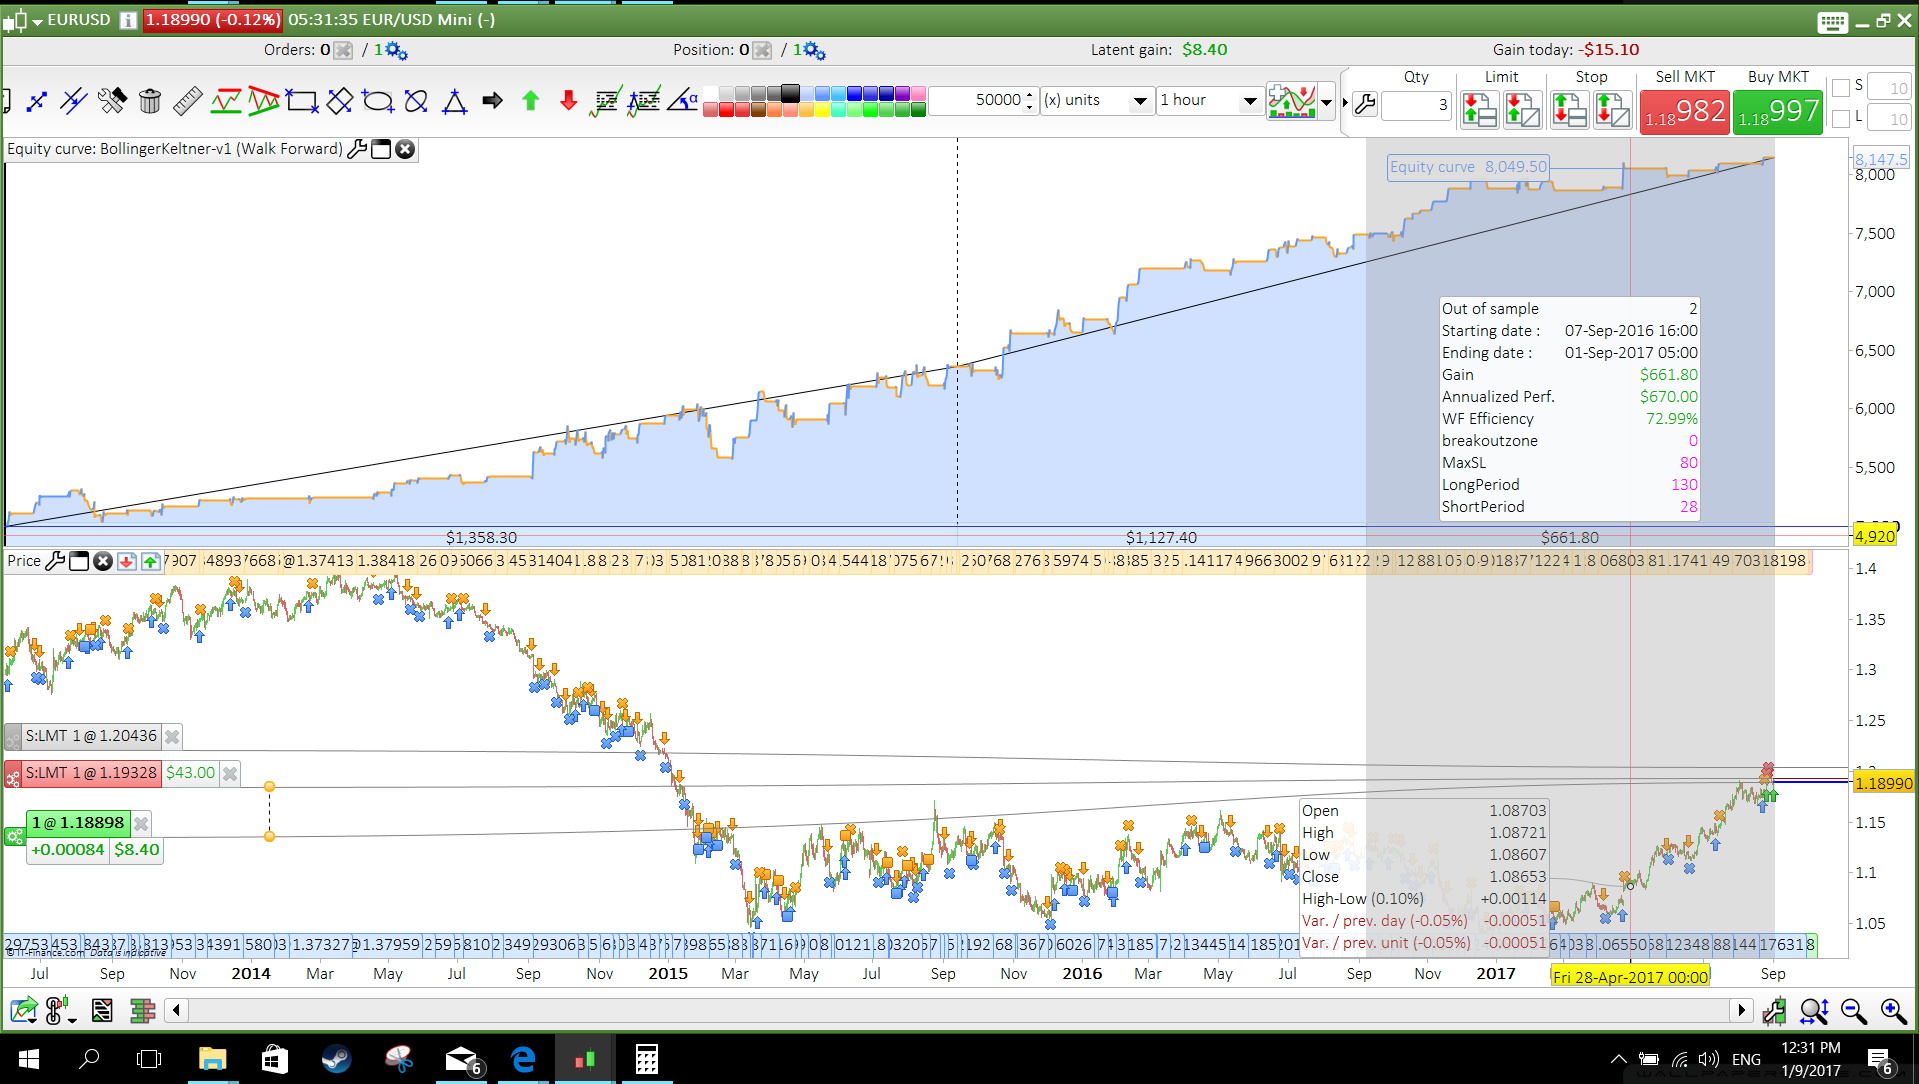Enable the L limit checkbox

[x=1841, y=119]
